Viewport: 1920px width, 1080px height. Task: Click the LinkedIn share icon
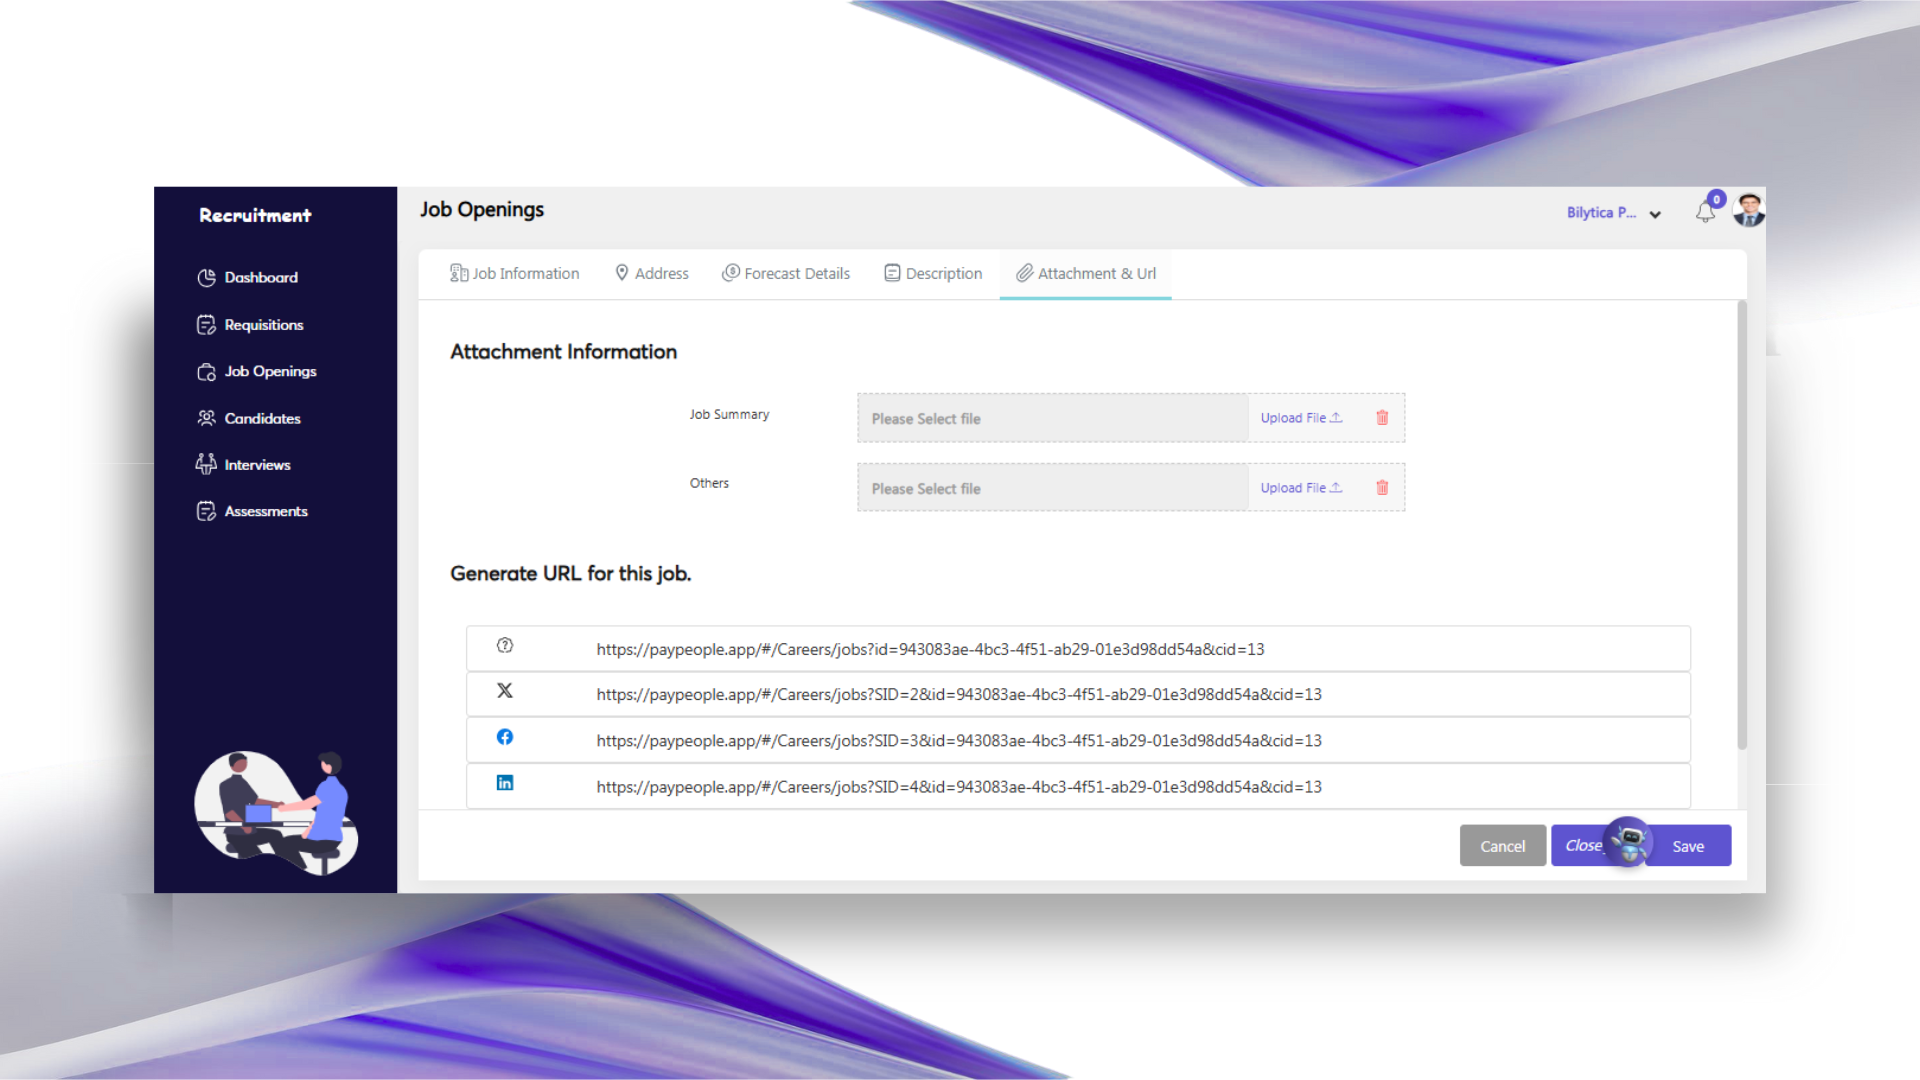505,783
